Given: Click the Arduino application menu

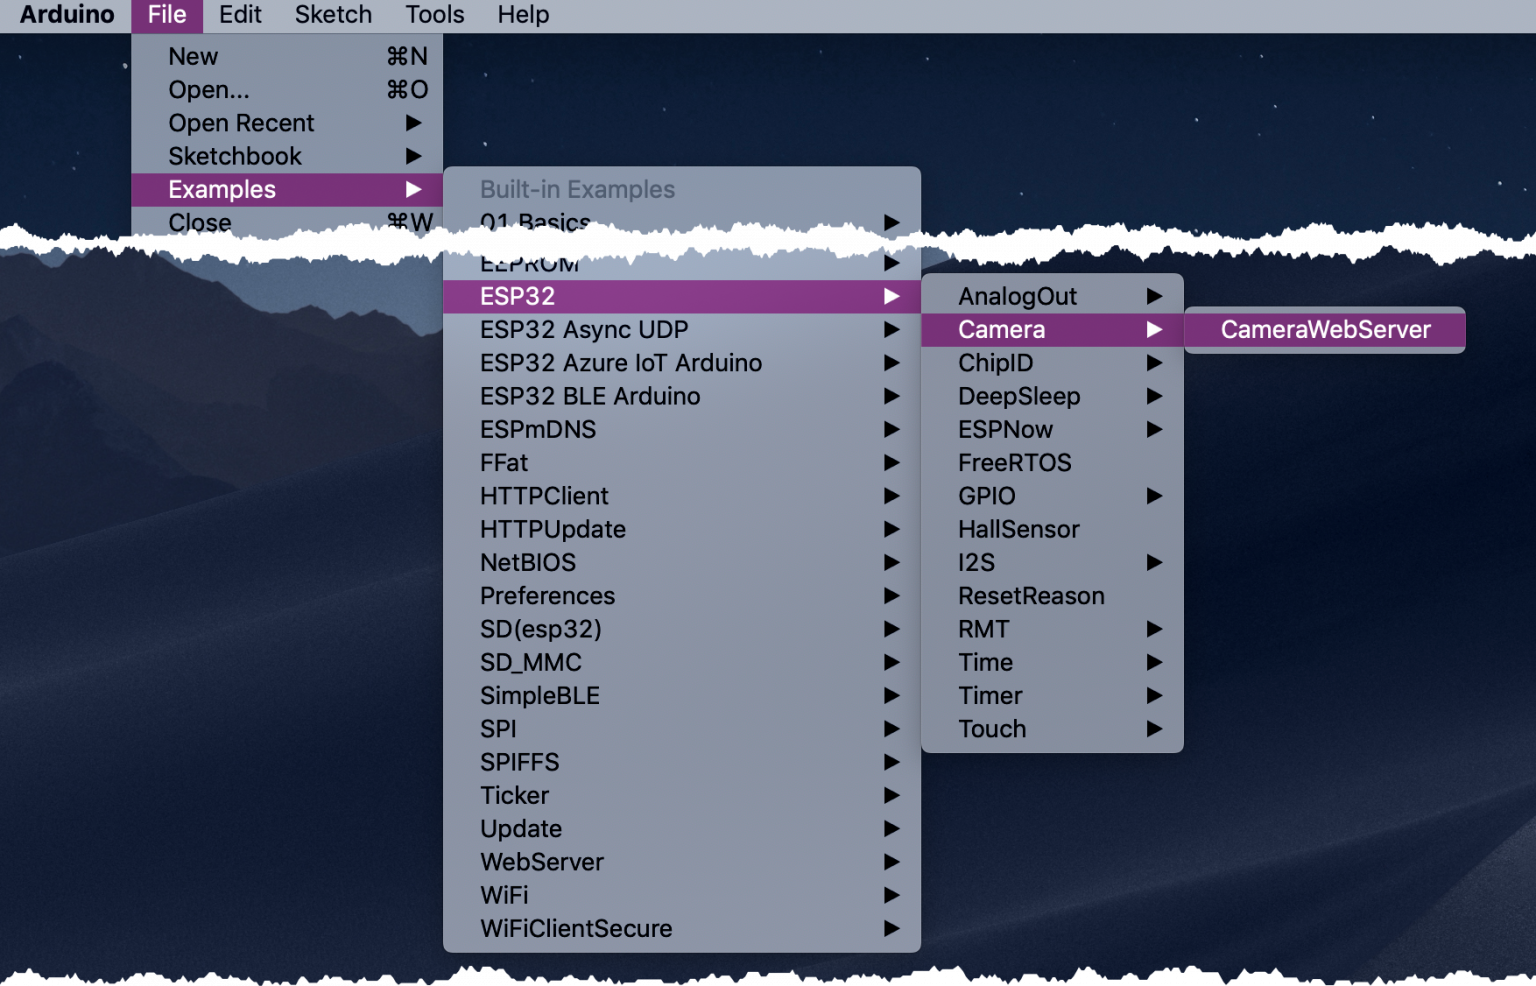Looking at the screenshot, I should 67,15.
